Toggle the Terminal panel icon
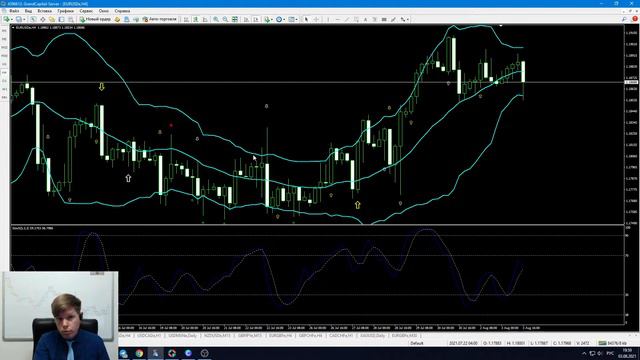640x360 pixels. [61, 19]
